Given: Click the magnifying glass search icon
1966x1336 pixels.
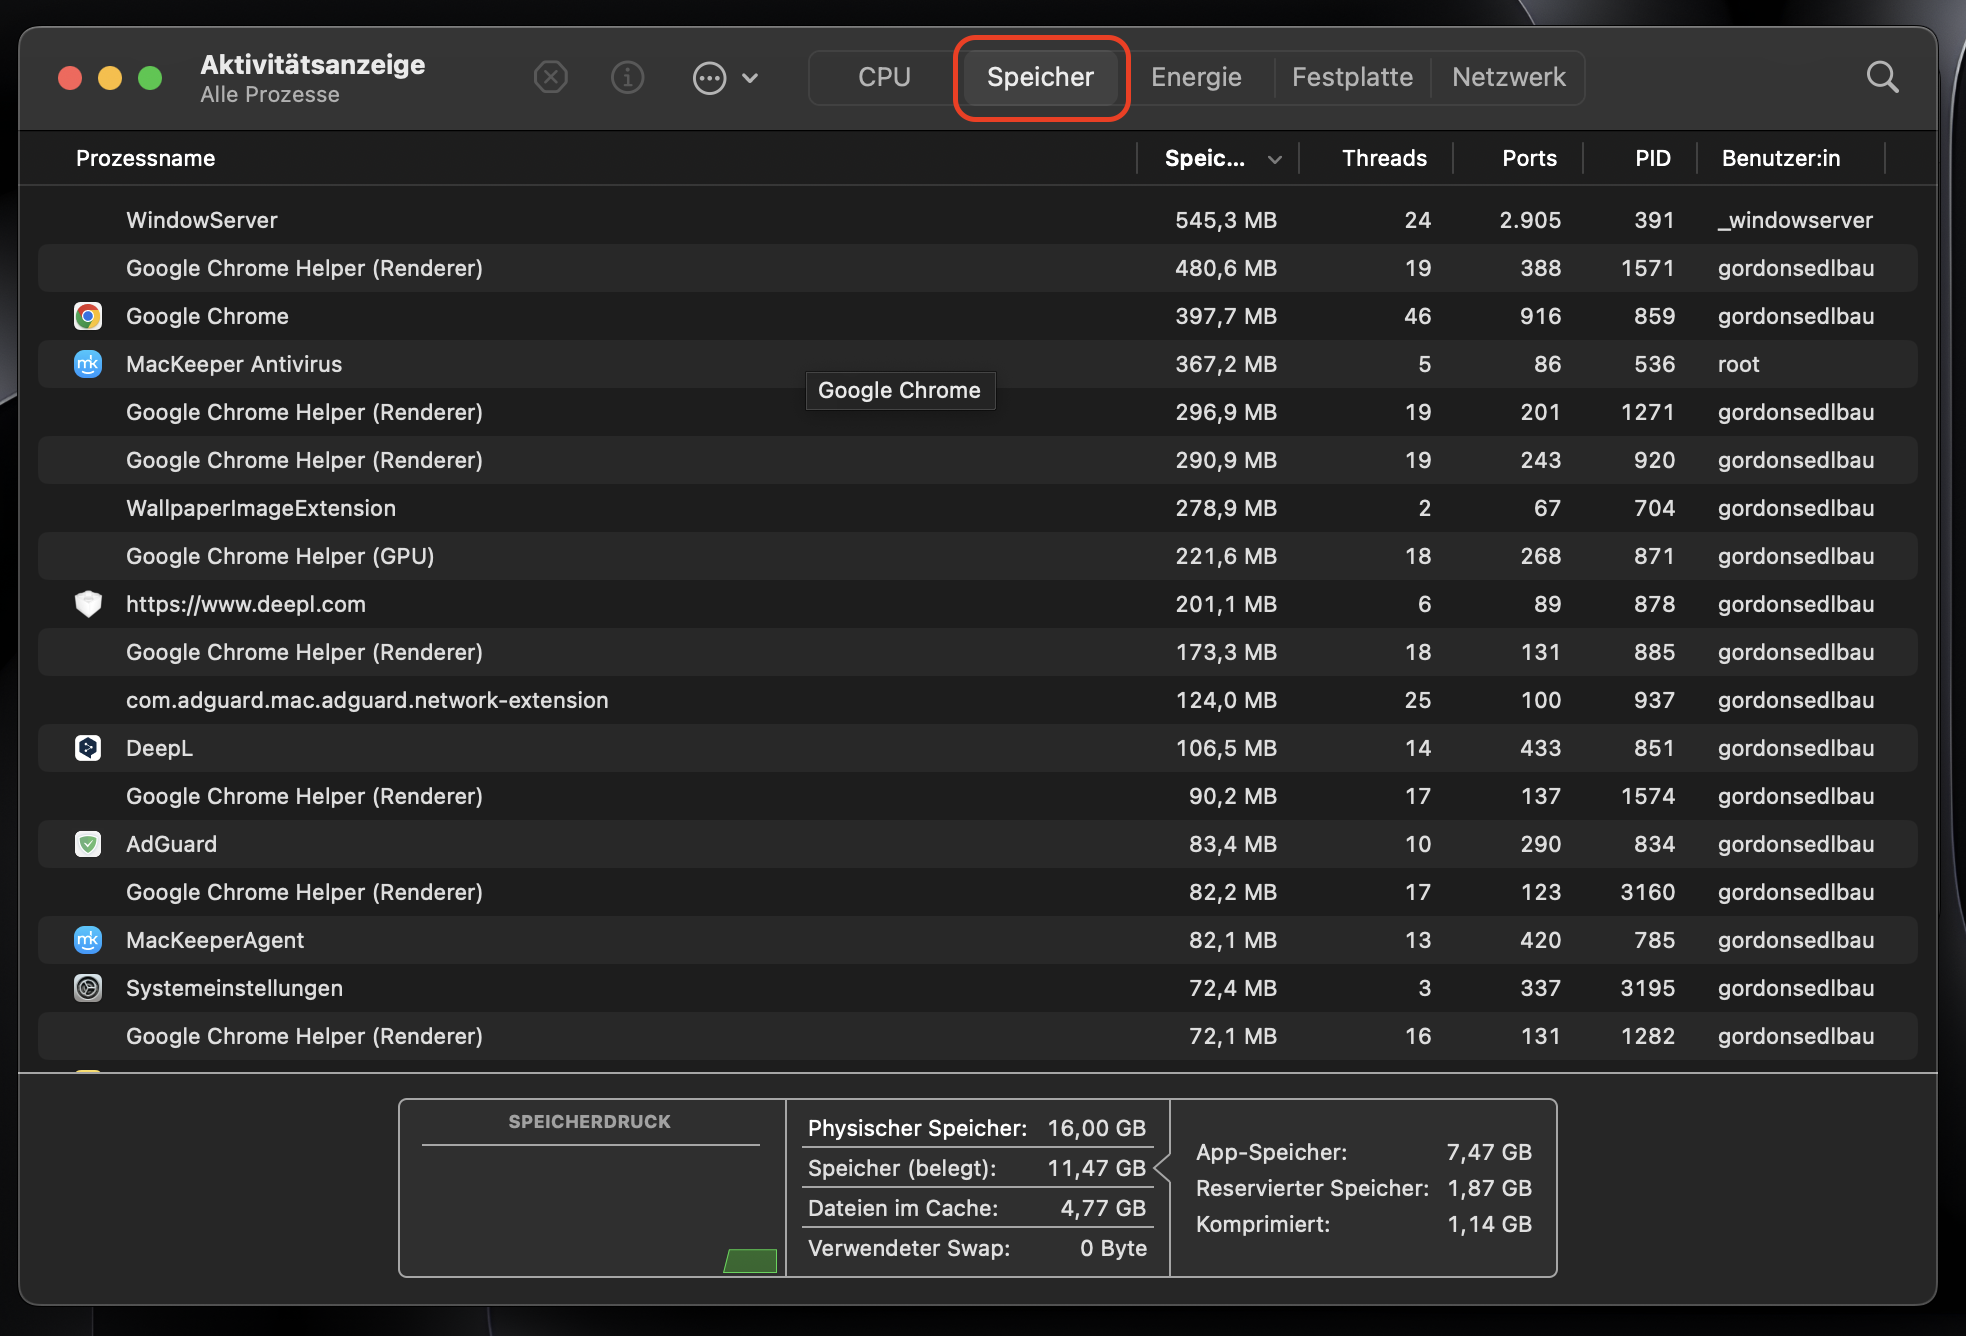Looking at the screenshot, I should pos(1882,77).
